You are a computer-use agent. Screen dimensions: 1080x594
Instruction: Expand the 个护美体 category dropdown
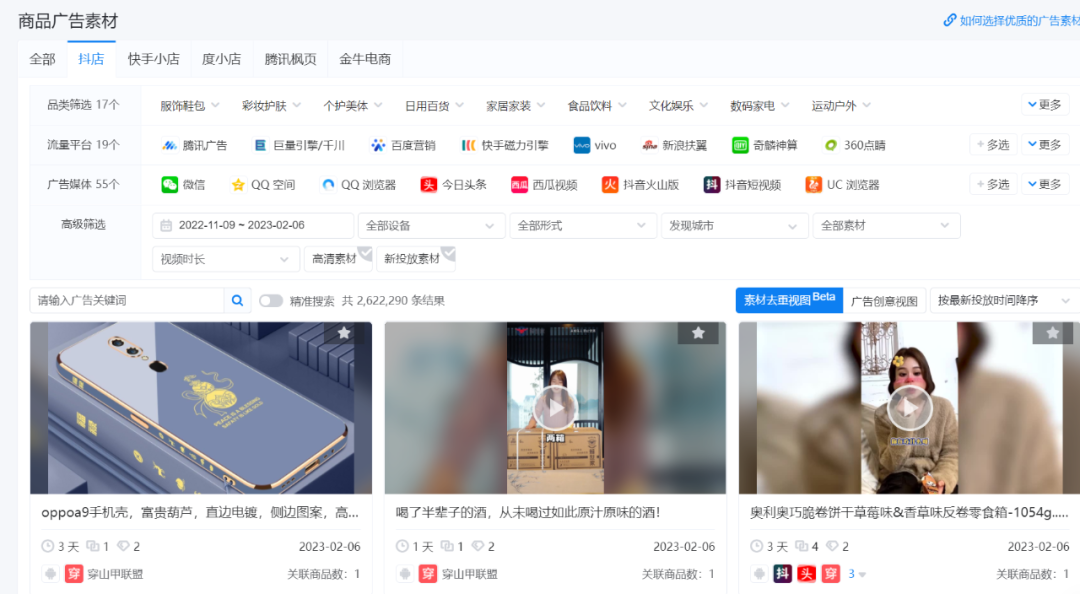tap(352, 105)
